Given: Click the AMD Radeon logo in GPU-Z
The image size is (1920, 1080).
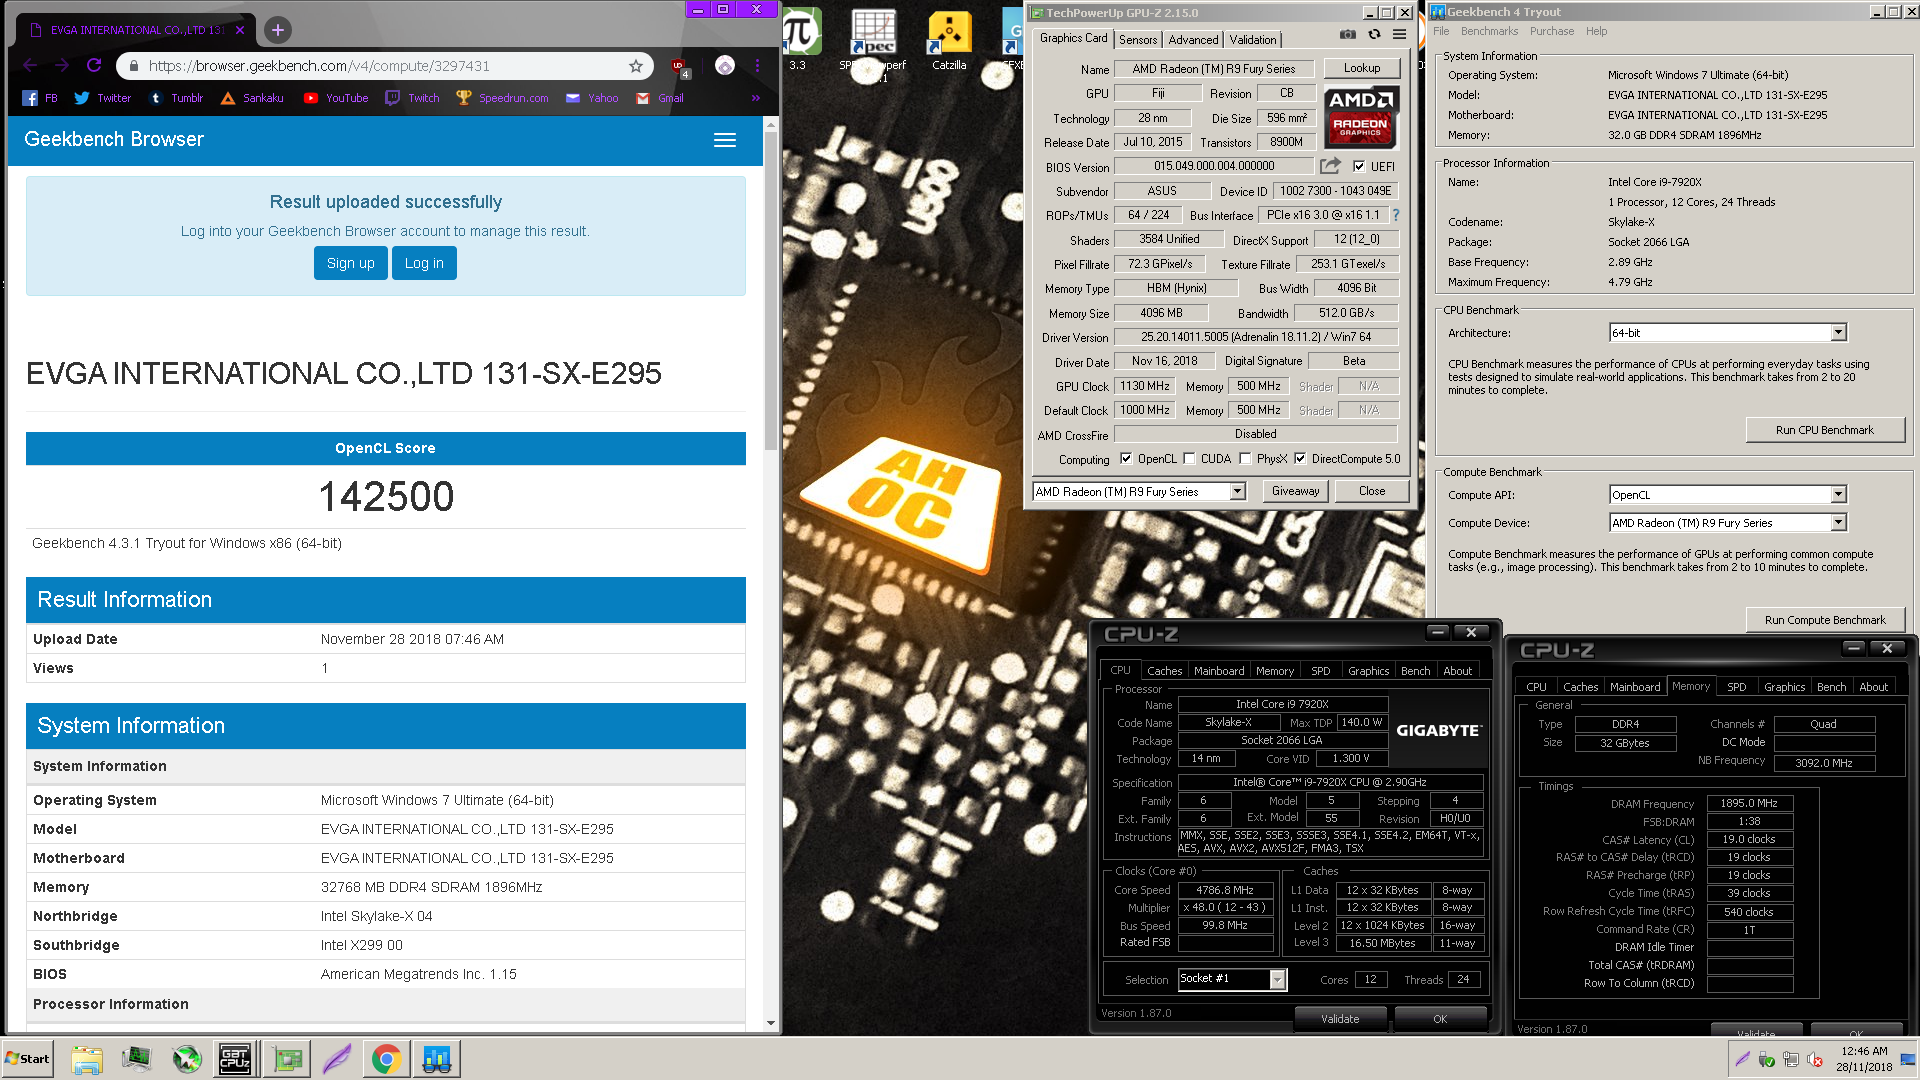Looking at the screenshot, I should coord(1361,118).
